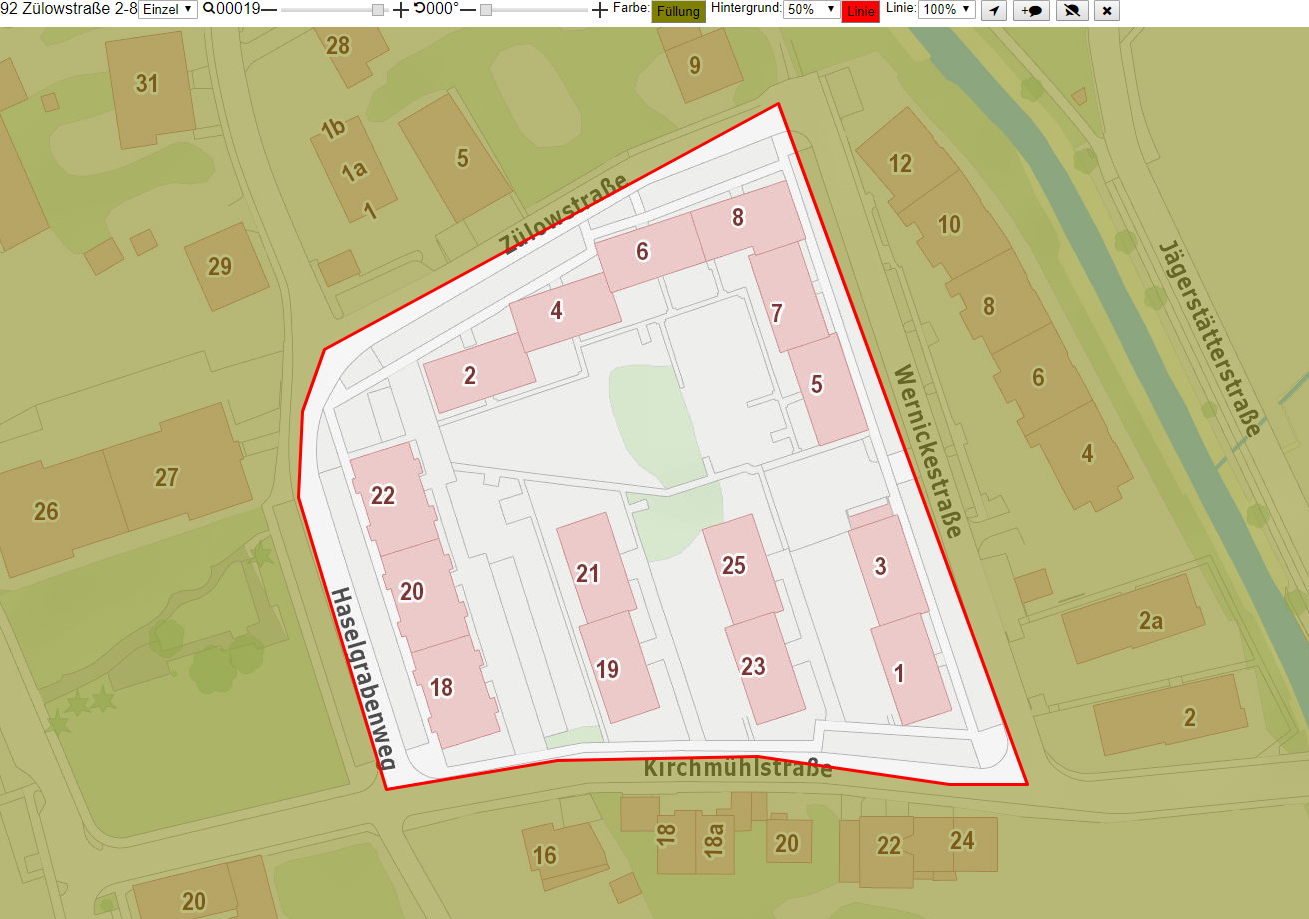Click the Füllung color swatch
Image resolution: width=1309 pixels, height=919 pixels.
point(679,12)
